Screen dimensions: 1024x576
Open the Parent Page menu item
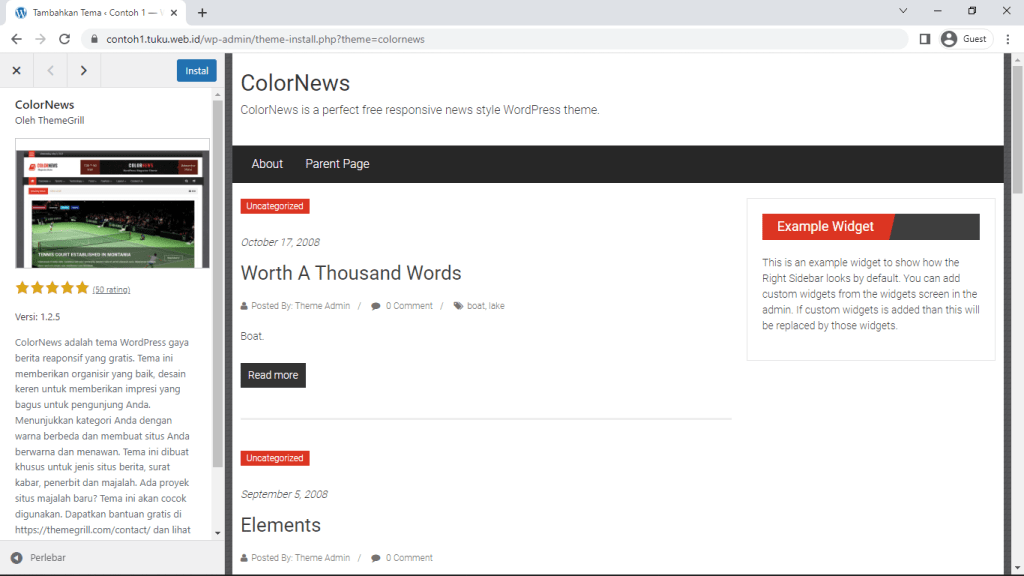337,164
